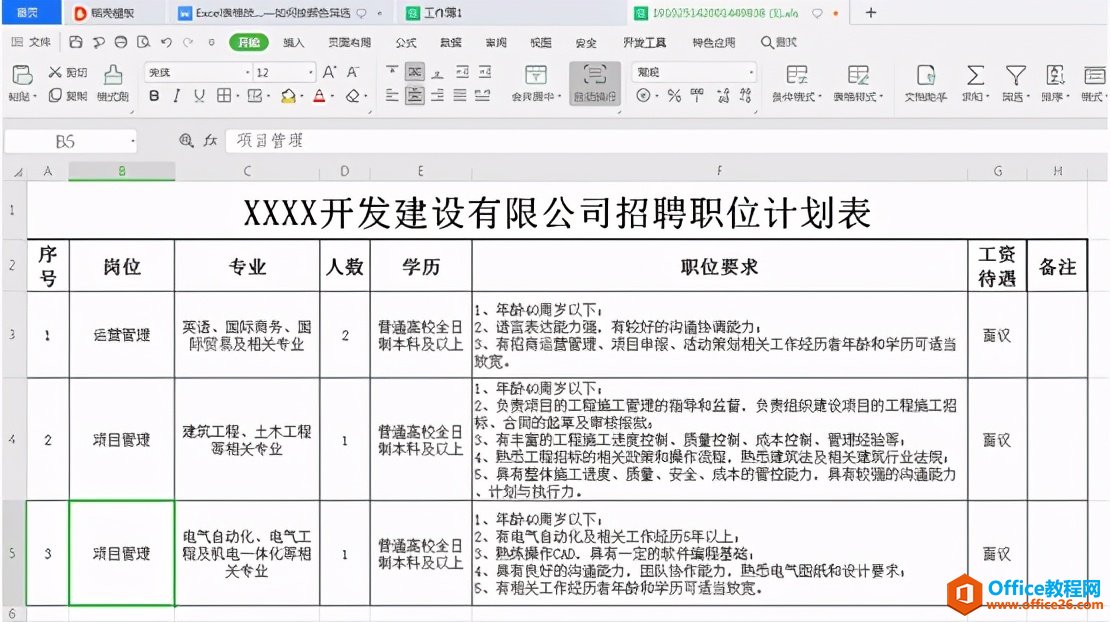Click the Name Box showing B5

(x=65, y=142)
